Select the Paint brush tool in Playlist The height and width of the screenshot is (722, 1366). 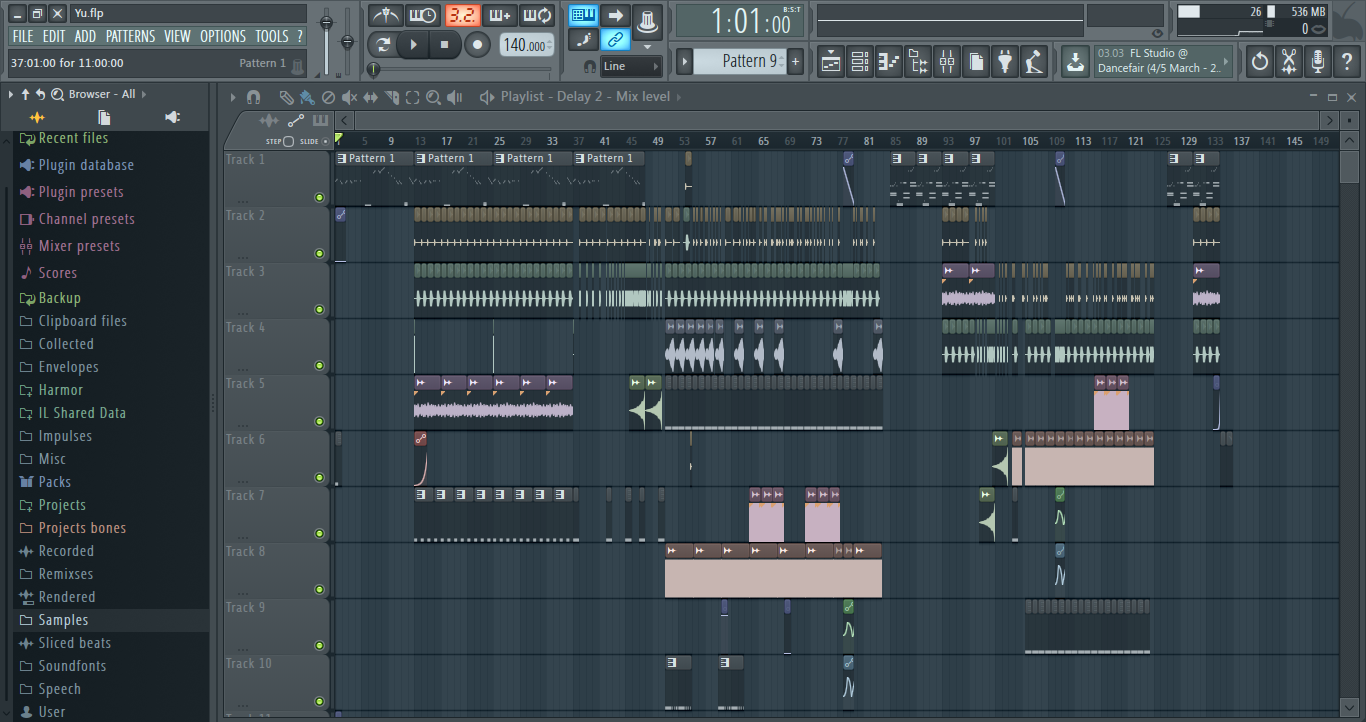[307, 97]
